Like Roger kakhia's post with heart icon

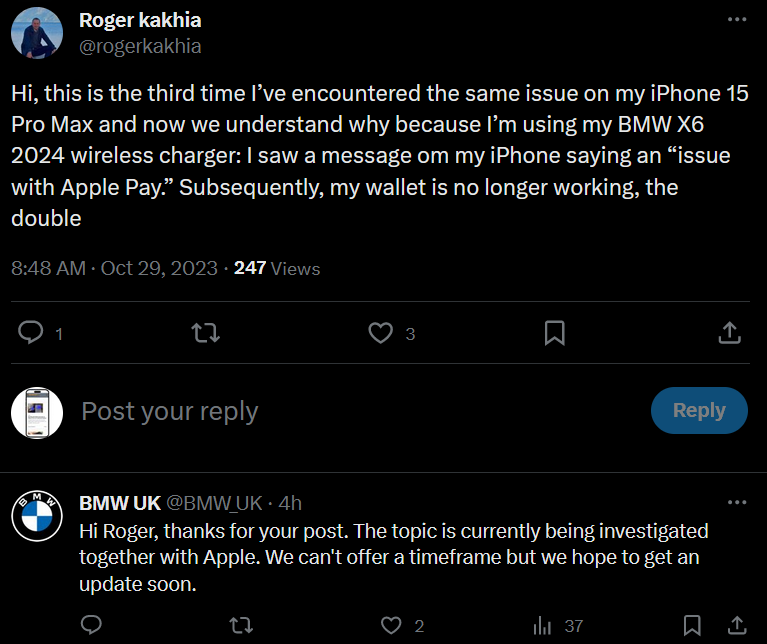pos(380,332)
